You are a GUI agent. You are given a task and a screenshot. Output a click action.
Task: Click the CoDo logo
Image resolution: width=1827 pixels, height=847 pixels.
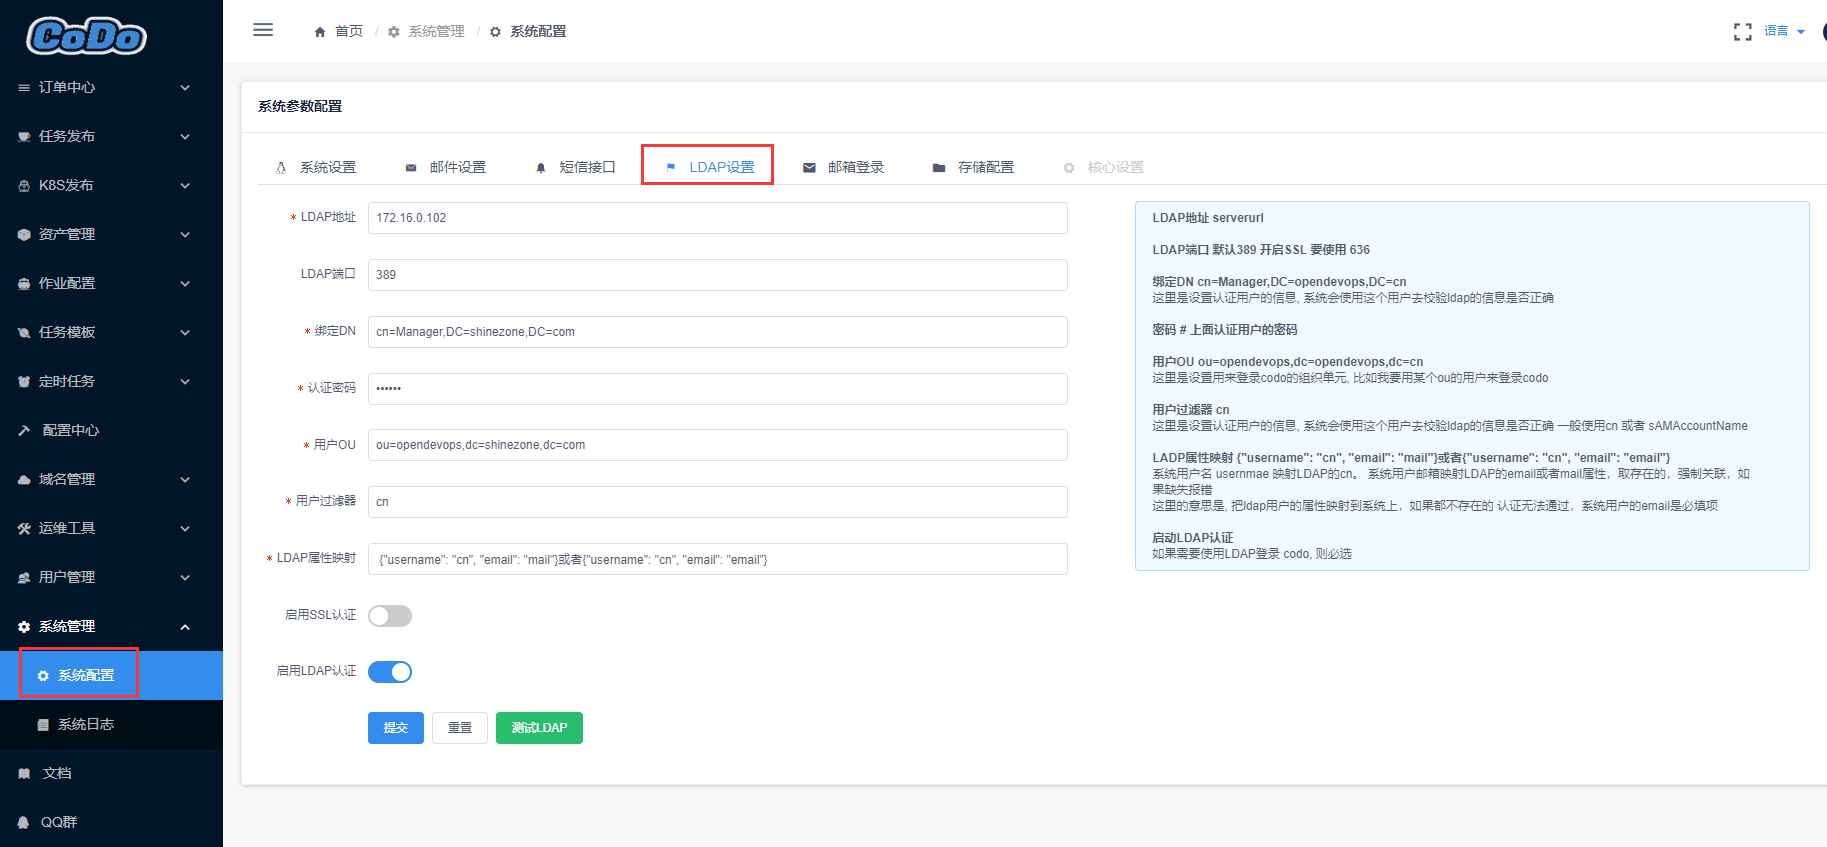(x=86, y=37)
